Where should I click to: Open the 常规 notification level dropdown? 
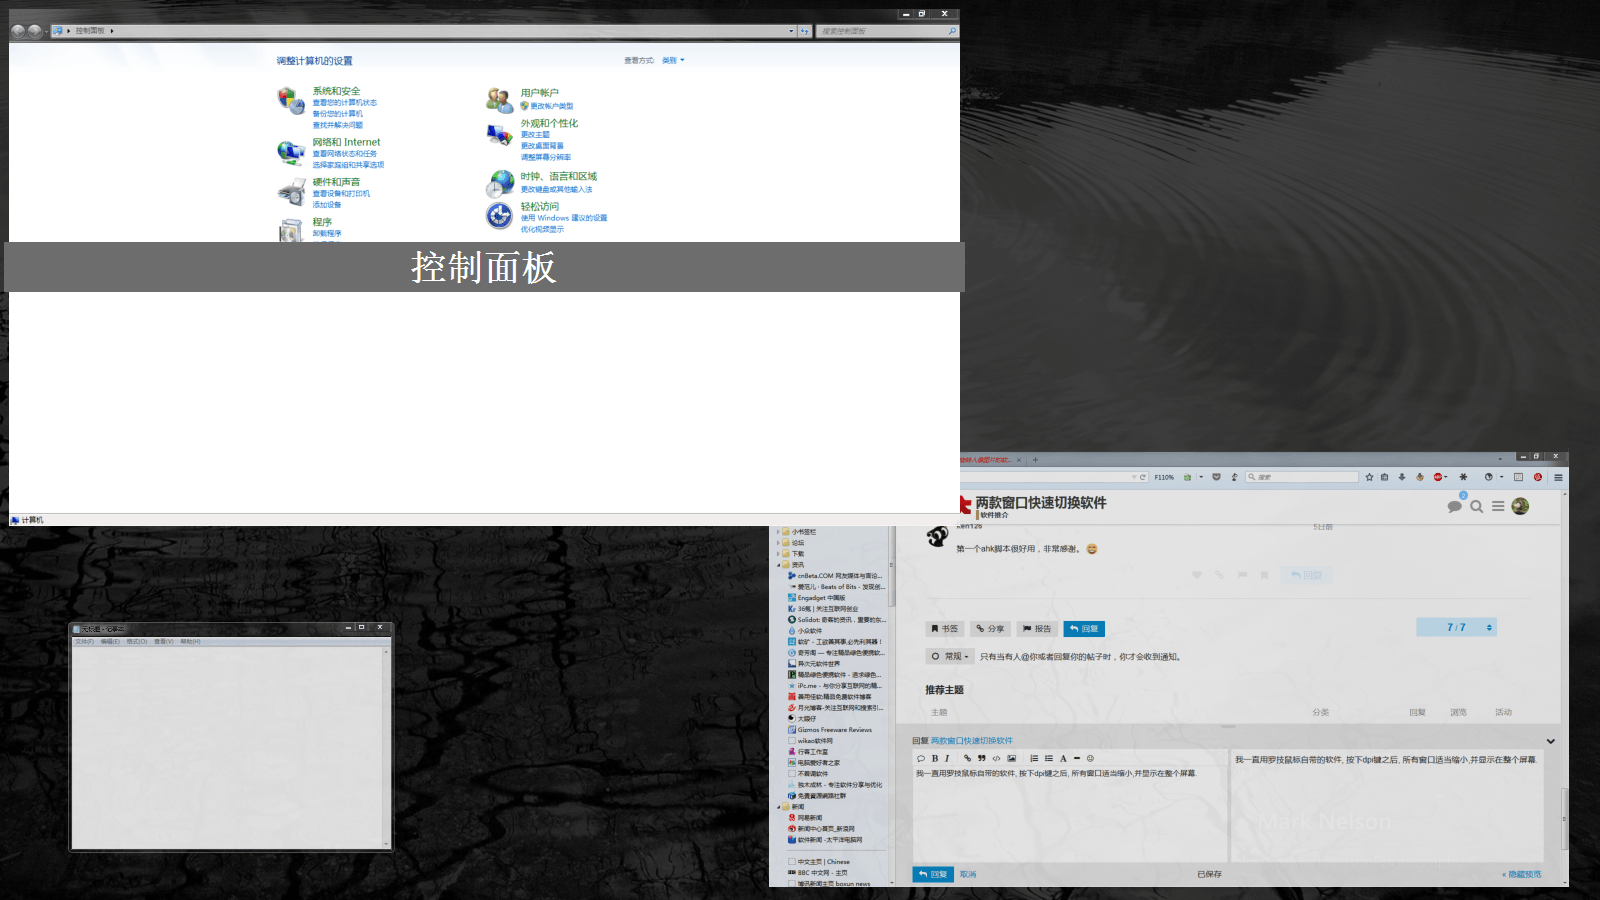tap(950, 657)
